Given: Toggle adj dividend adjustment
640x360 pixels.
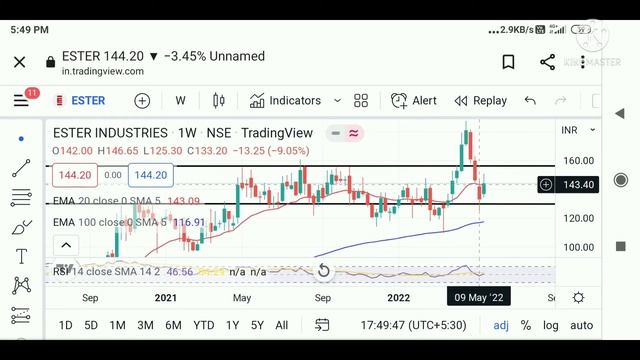Looking at the screenshot, I should tap(501, 325).
